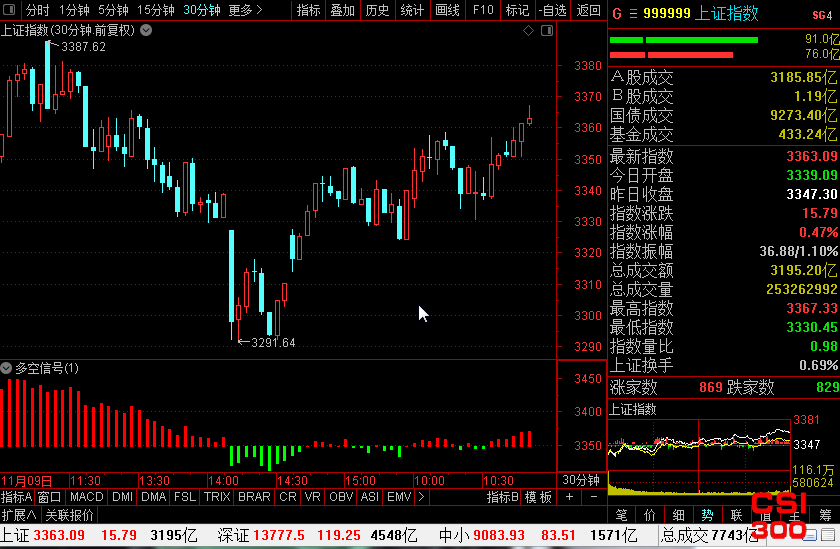Image resolution: width=840 pixels, height=549 pixels.
Task: Click the 涨家数 869 advancing count
Action: coord(666,387)
